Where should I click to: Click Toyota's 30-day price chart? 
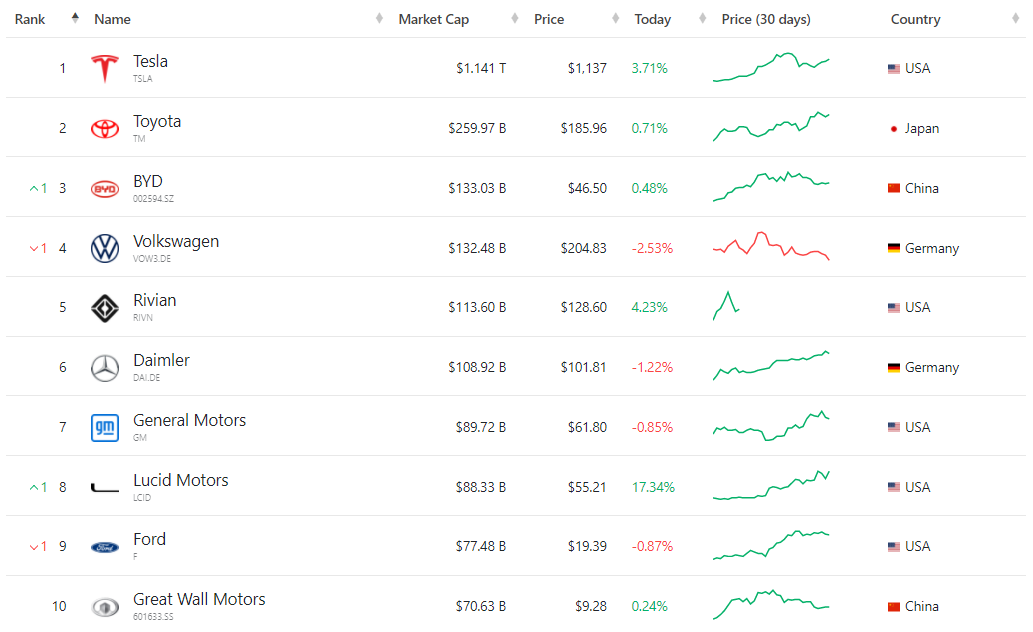tap(771, 127)
